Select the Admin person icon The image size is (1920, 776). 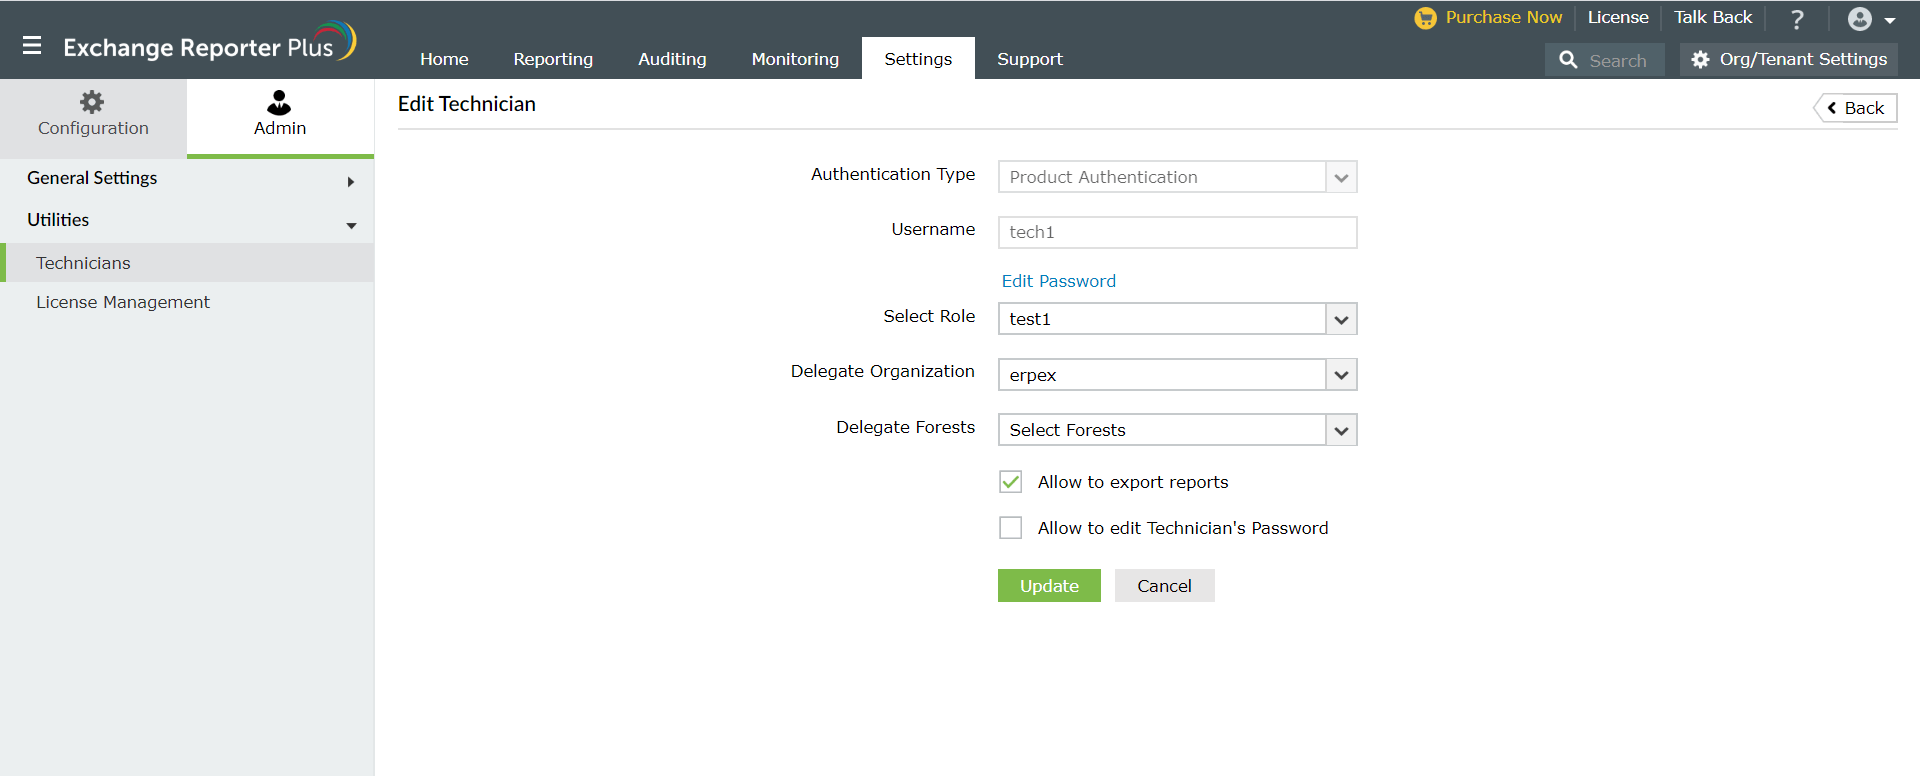click(x=279, y=102)
